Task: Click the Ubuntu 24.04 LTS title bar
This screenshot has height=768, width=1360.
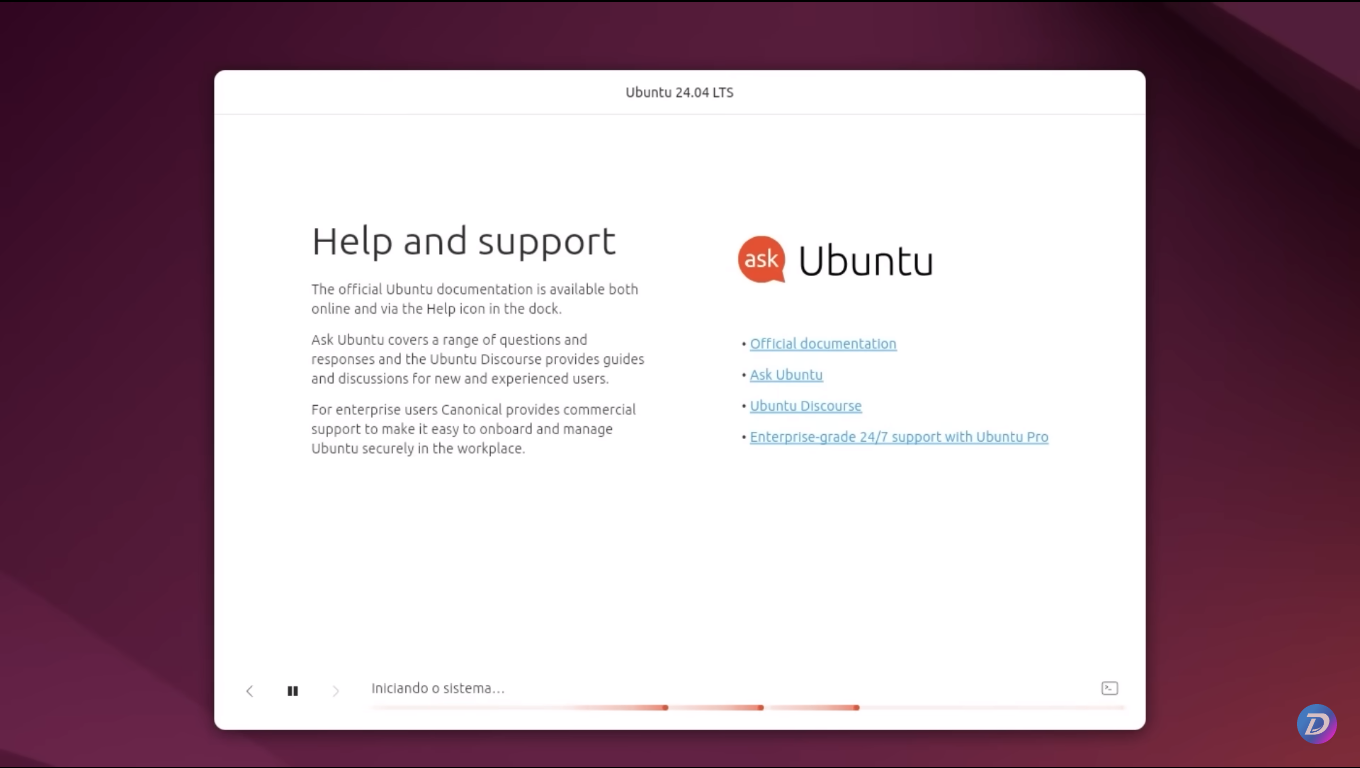Action: click(x=679, y=91)
